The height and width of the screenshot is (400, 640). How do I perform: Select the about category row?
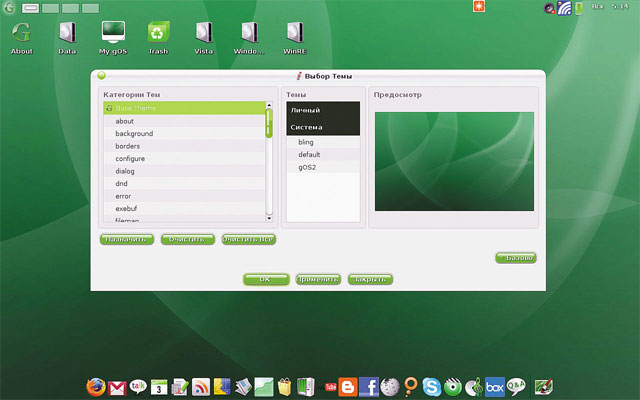[x=184, y=121]
